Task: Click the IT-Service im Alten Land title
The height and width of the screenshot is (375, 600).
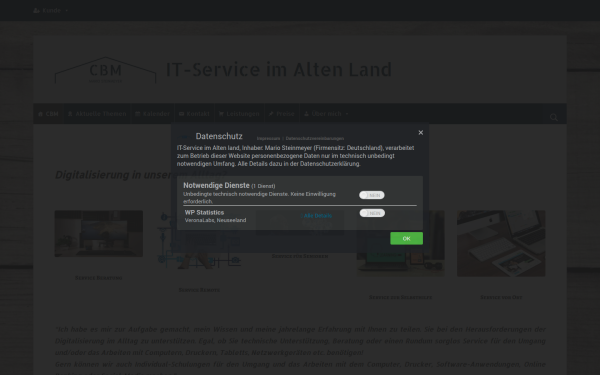Action: pyautogui.click(x=279, y=70)
